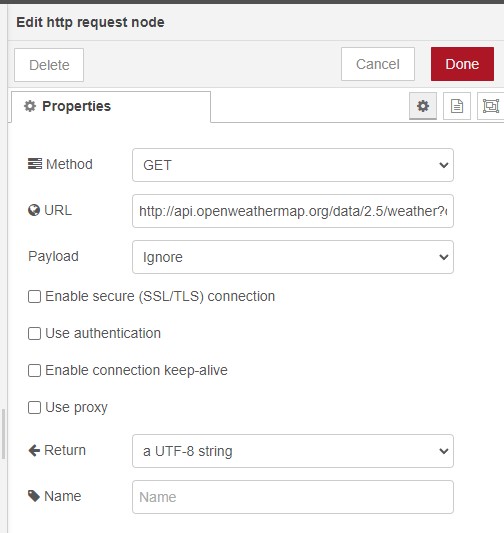Select the Properties tab
The width and height of the screenshot is (504, 533).
pyautogui.click(x=111, y=107)
